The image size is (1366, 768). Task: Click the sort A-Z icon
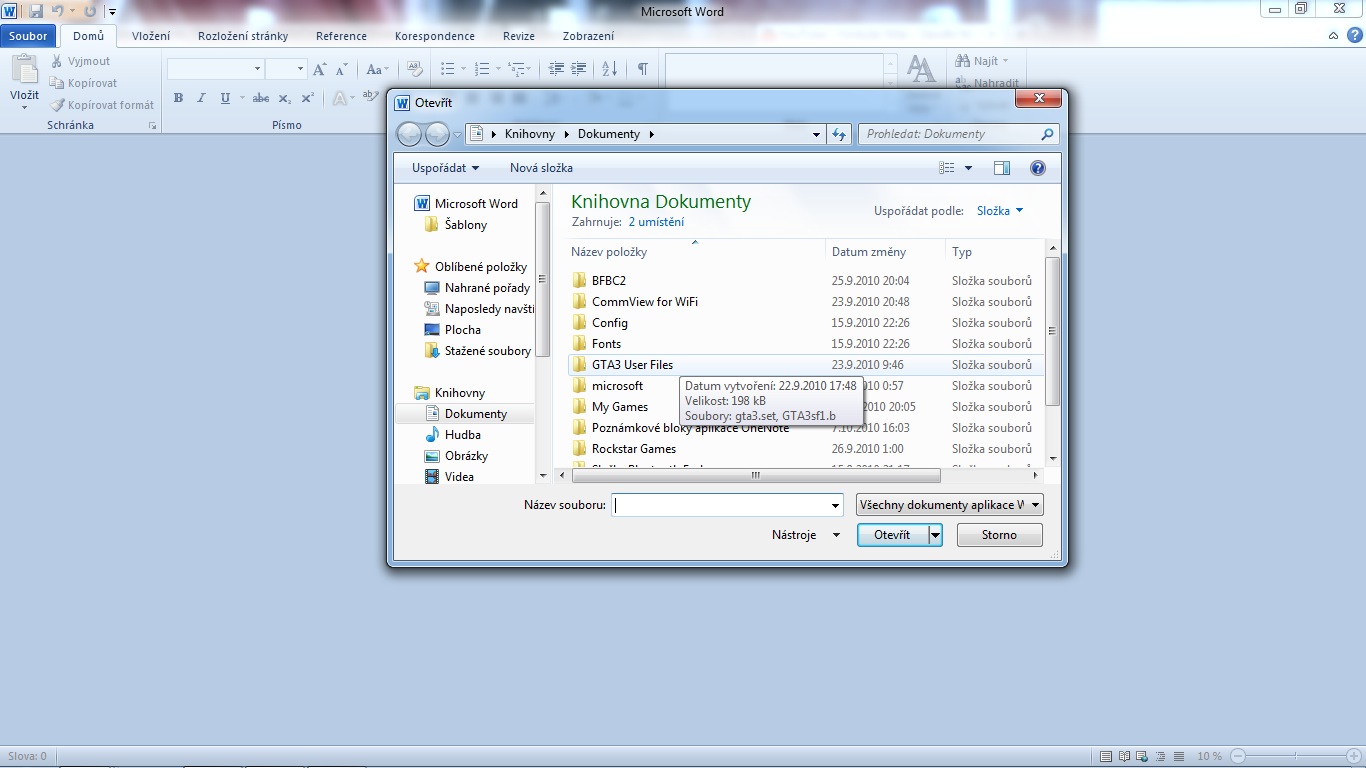click(610, 69)
